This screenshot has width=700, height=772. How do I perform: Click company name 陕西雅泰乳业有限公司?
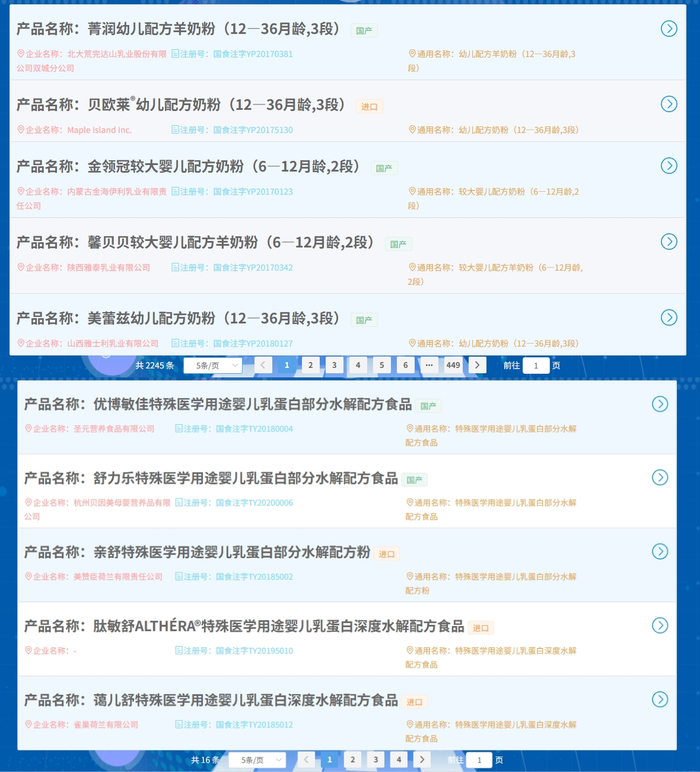pyautogui.click(x=108, y=267)
